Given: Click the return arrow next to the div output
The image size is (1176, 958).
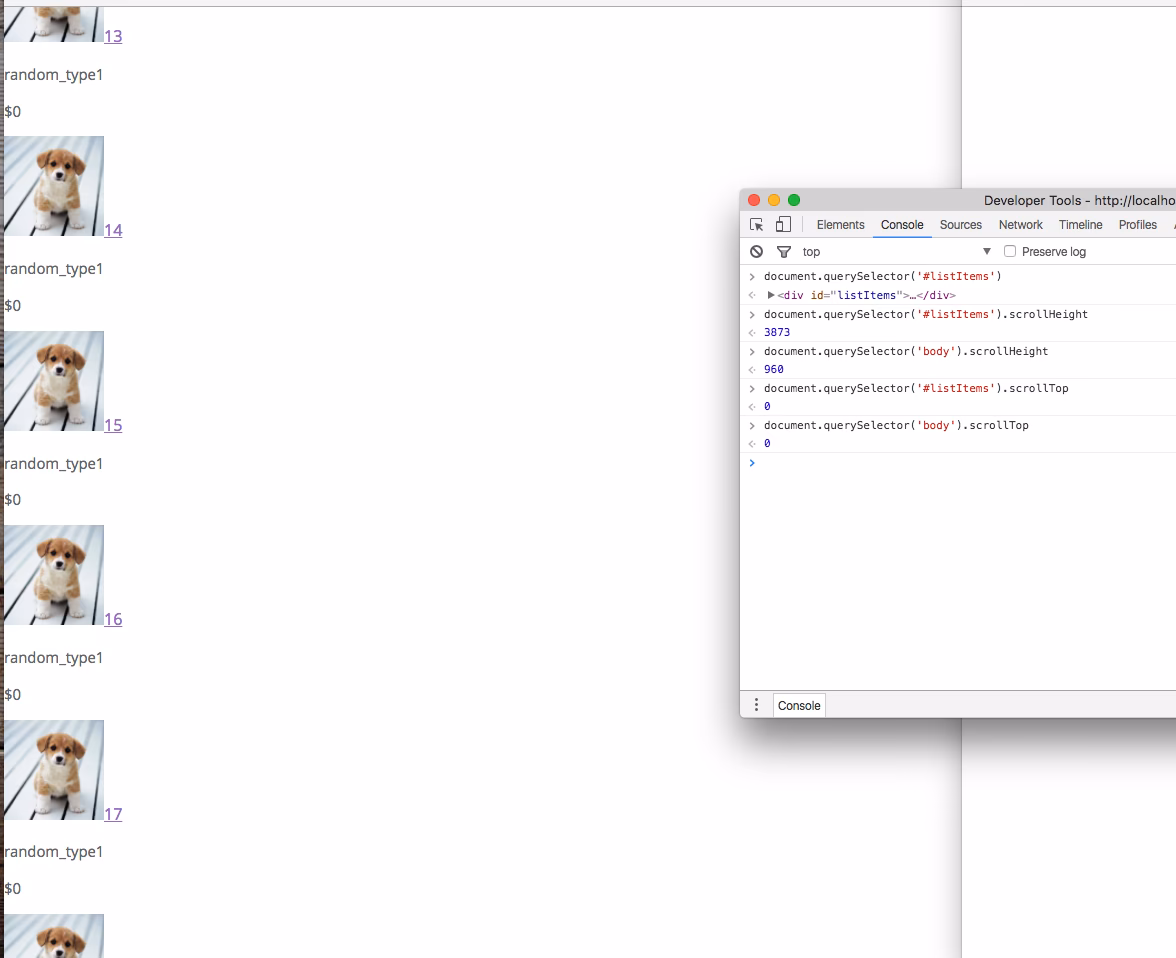Looking at the screenshot, I should point(751,294).
